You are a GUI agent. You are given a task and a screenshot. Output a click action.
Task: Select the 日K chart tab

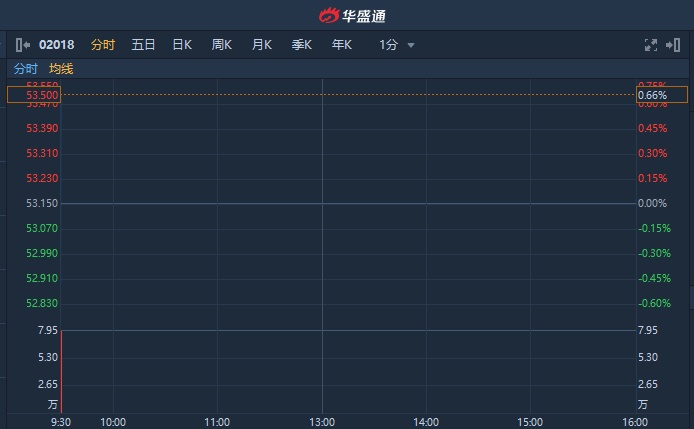click(182, 45)
